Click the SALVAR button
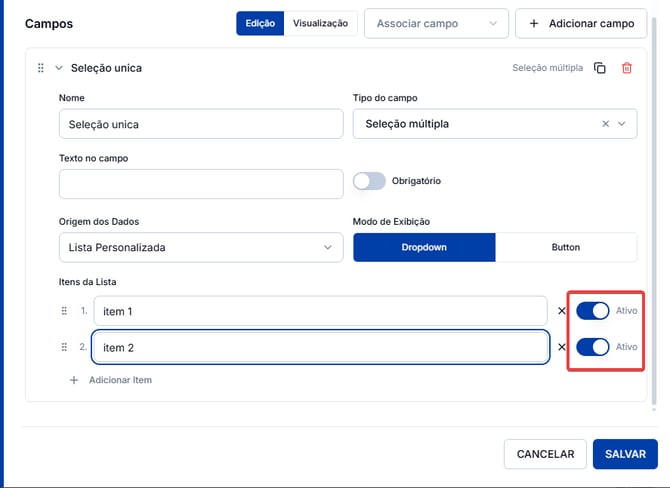Image resolution: width=670 pixels, height=488 pixels. tap(625, 454)
